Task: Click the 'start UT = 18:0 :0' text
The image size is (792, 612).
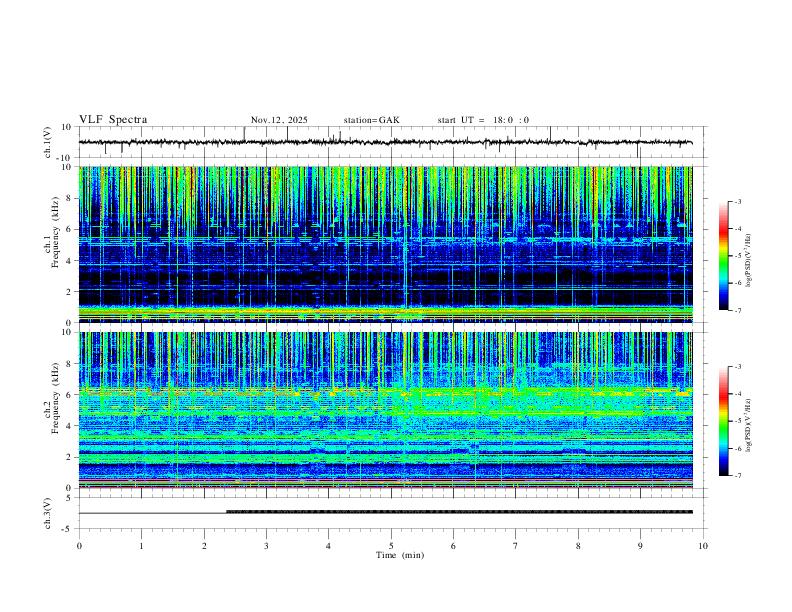Action: pos(483,120)
